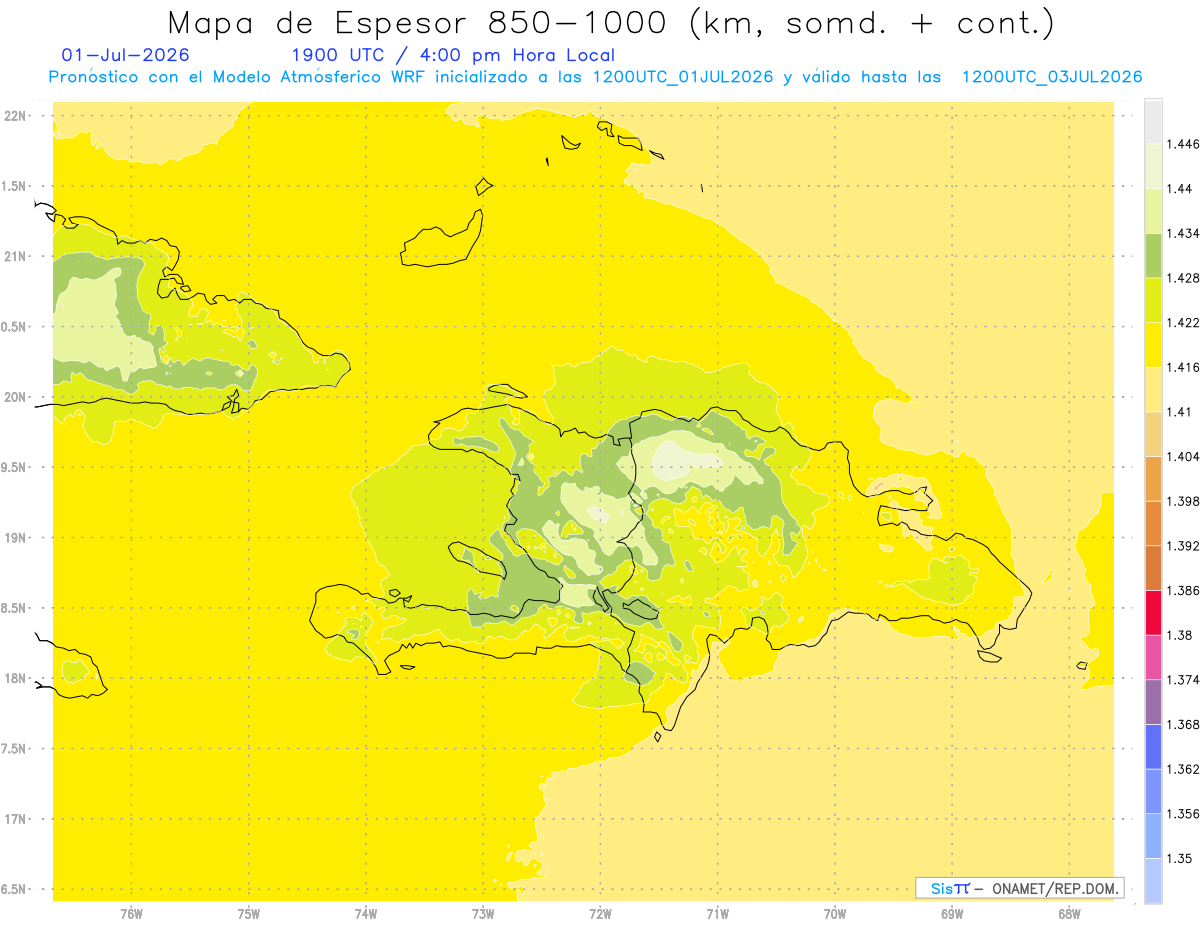Click the orange swatch between 1.392 and 1.398
1200x927 pixels.
click(1153, 523)
